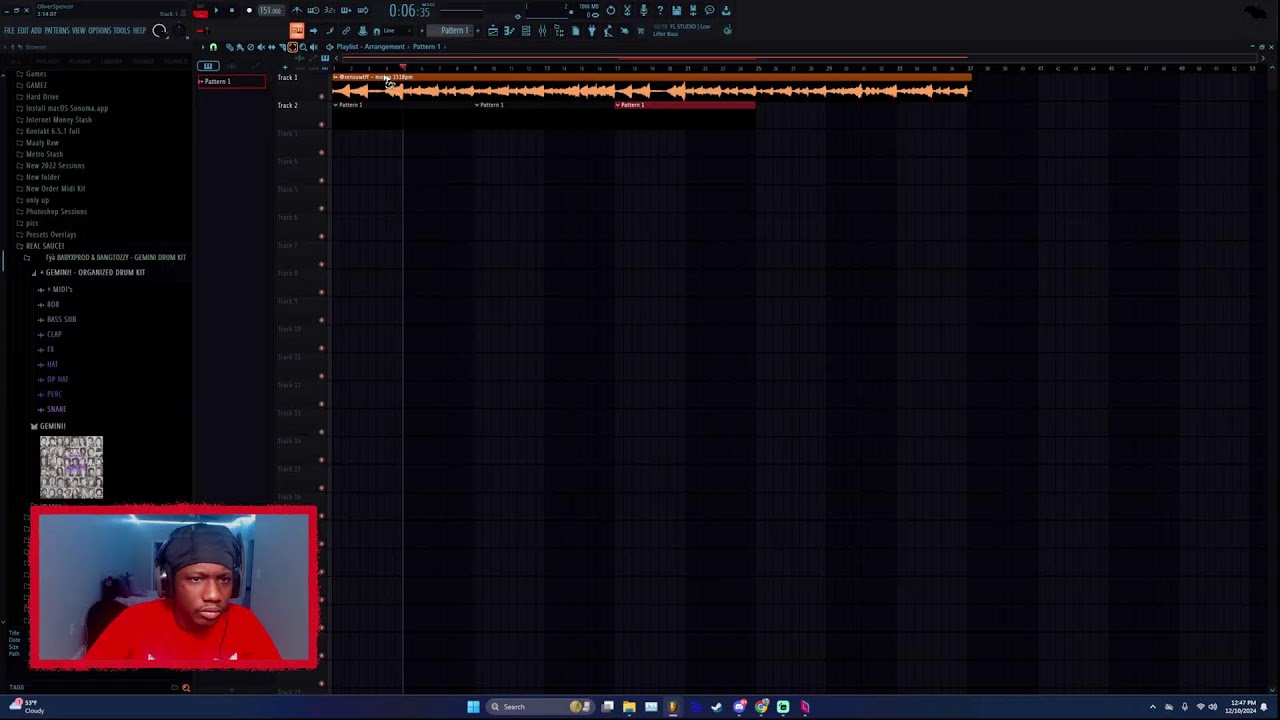Click the stamp tool icon
Image resolution: width=1280 pixels, height=720 pixels.
(x=362, y=31)
